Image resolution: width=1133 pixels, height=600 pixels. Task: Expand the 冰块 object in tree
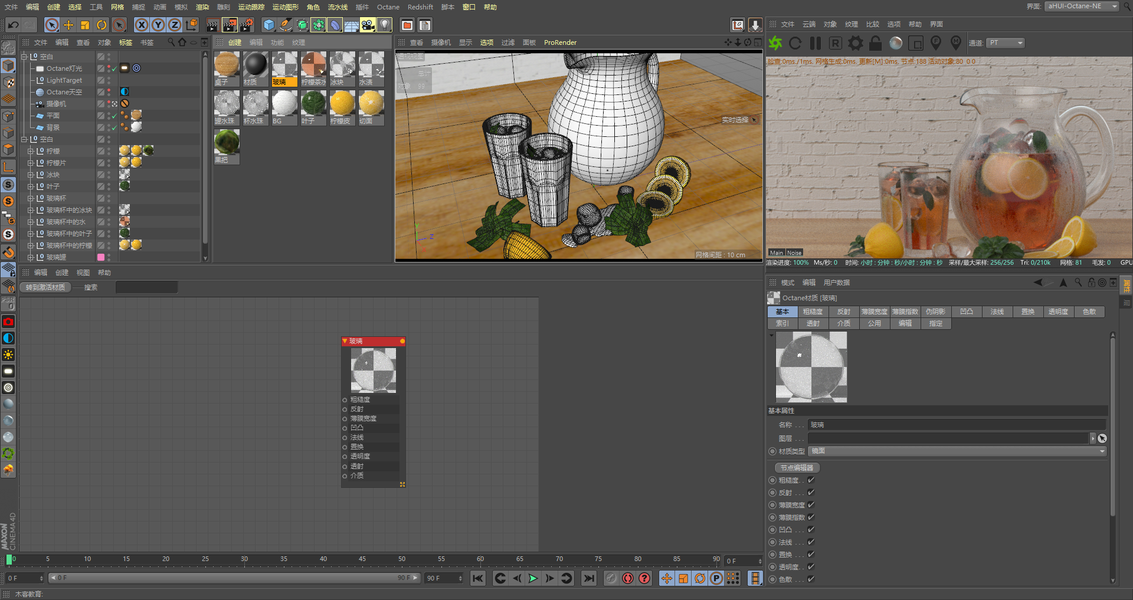(30, 175)
